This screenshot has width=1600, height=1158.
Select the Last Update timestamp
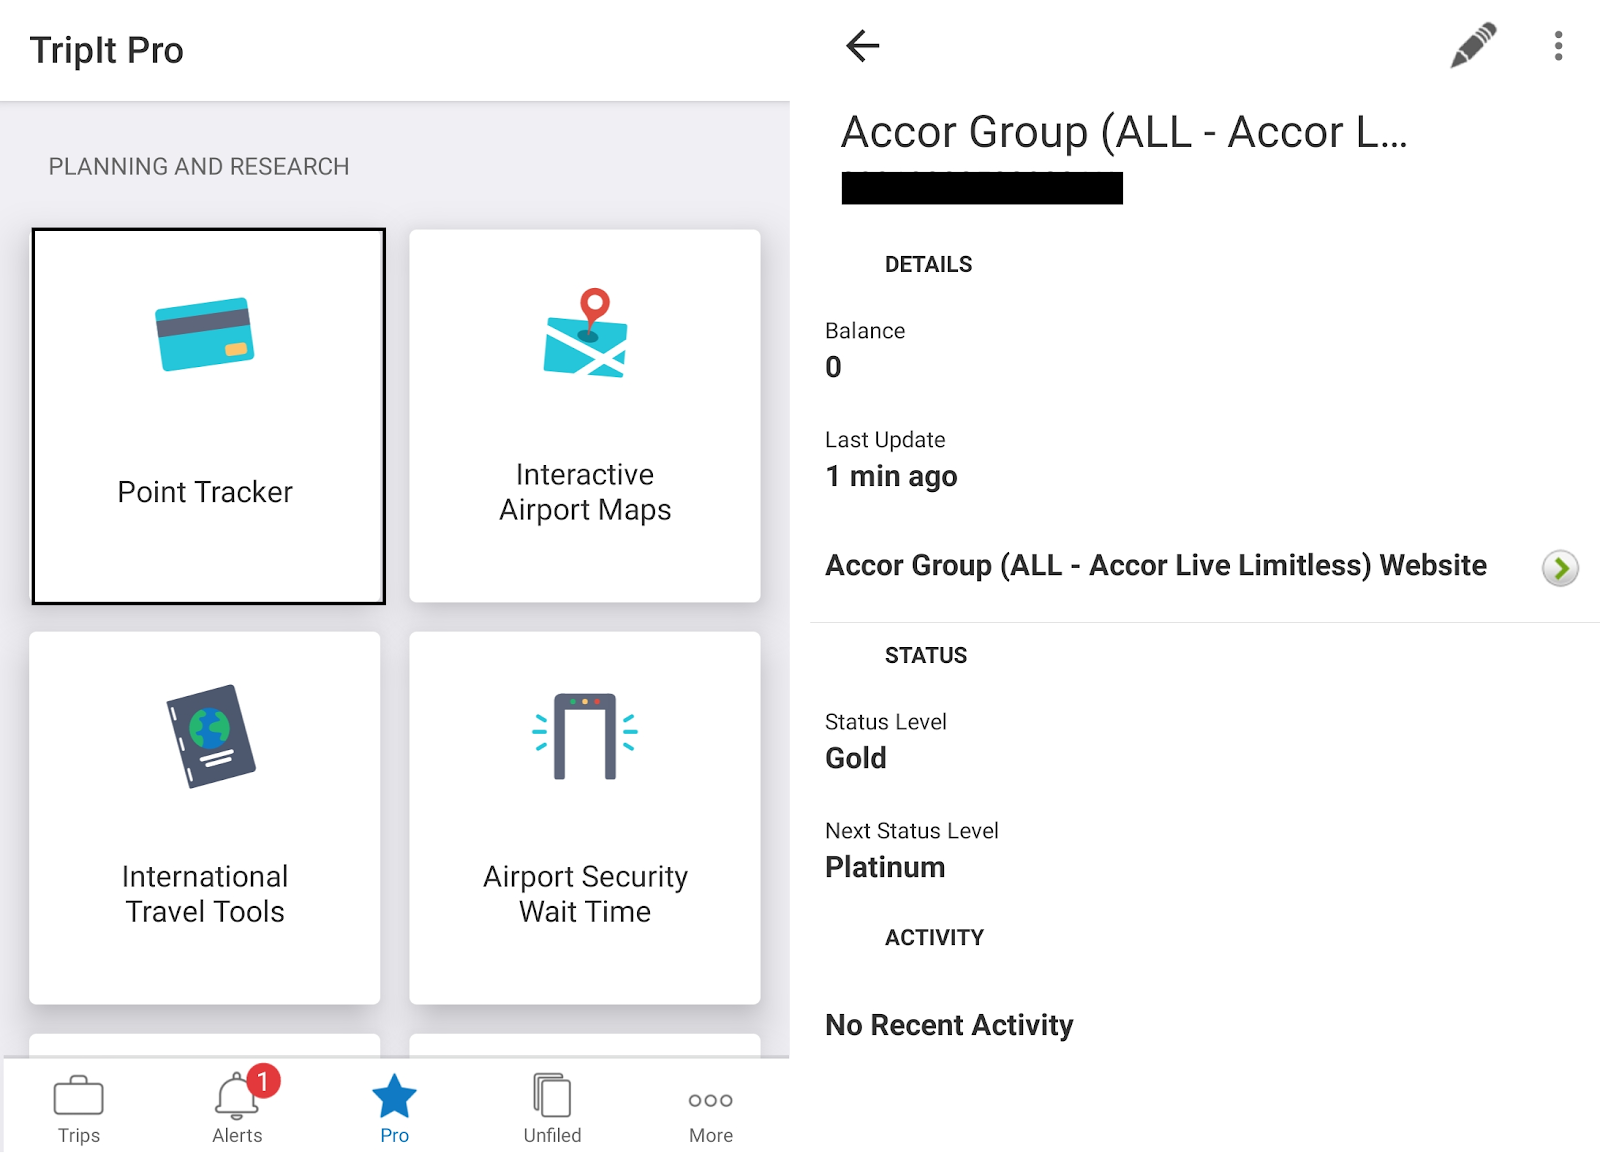click(x=890, y=476)
